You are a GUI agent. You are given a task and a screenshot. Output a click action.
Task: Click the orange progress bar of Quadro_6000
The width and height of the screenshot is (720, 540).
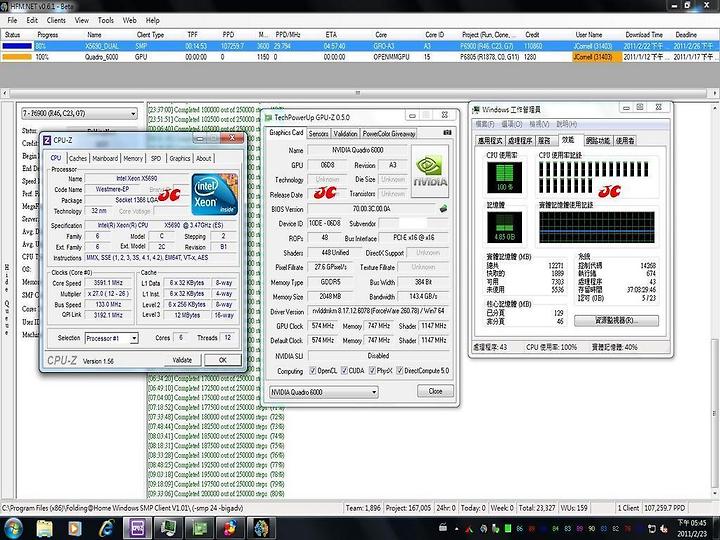(17, 57)
